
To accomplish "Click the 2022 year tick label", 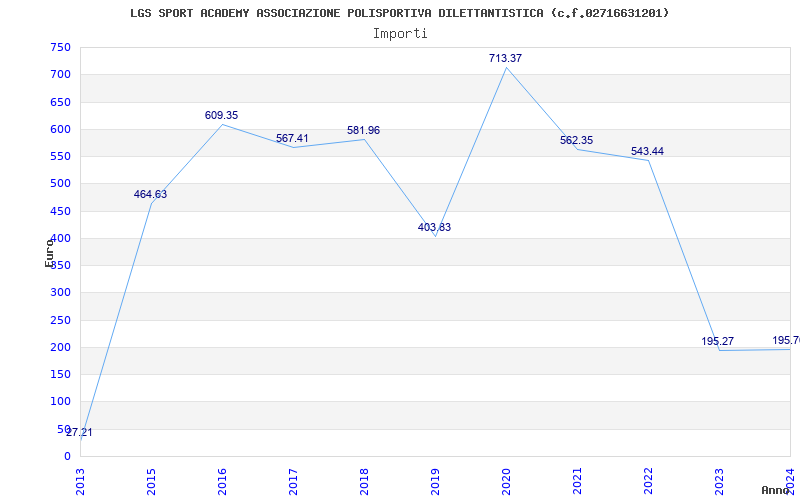I will tap(648, 481).
